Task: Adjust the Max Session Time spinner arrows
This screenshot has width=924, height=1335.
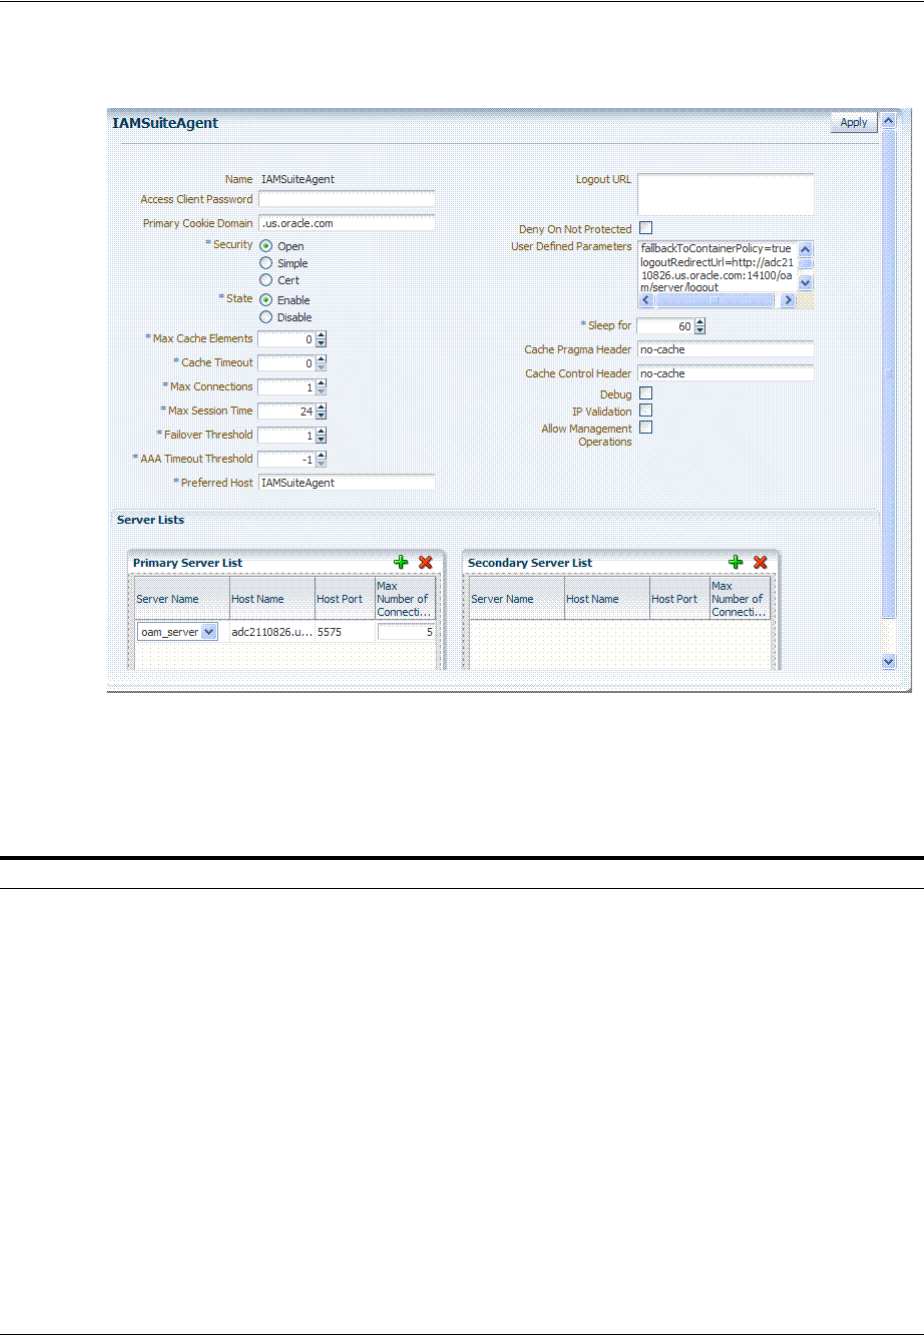Action: click(322, 411)
